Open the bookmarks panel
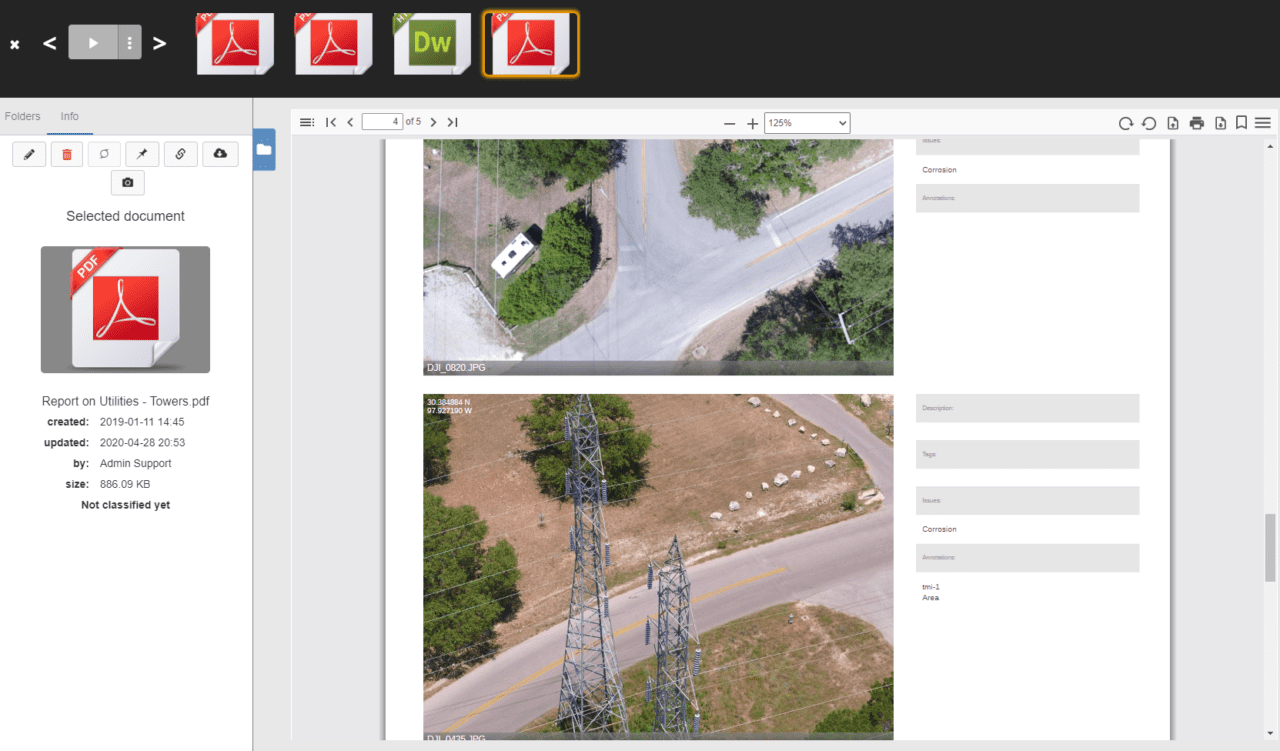Screen dimensions: 1280x751 point(1240,122)
